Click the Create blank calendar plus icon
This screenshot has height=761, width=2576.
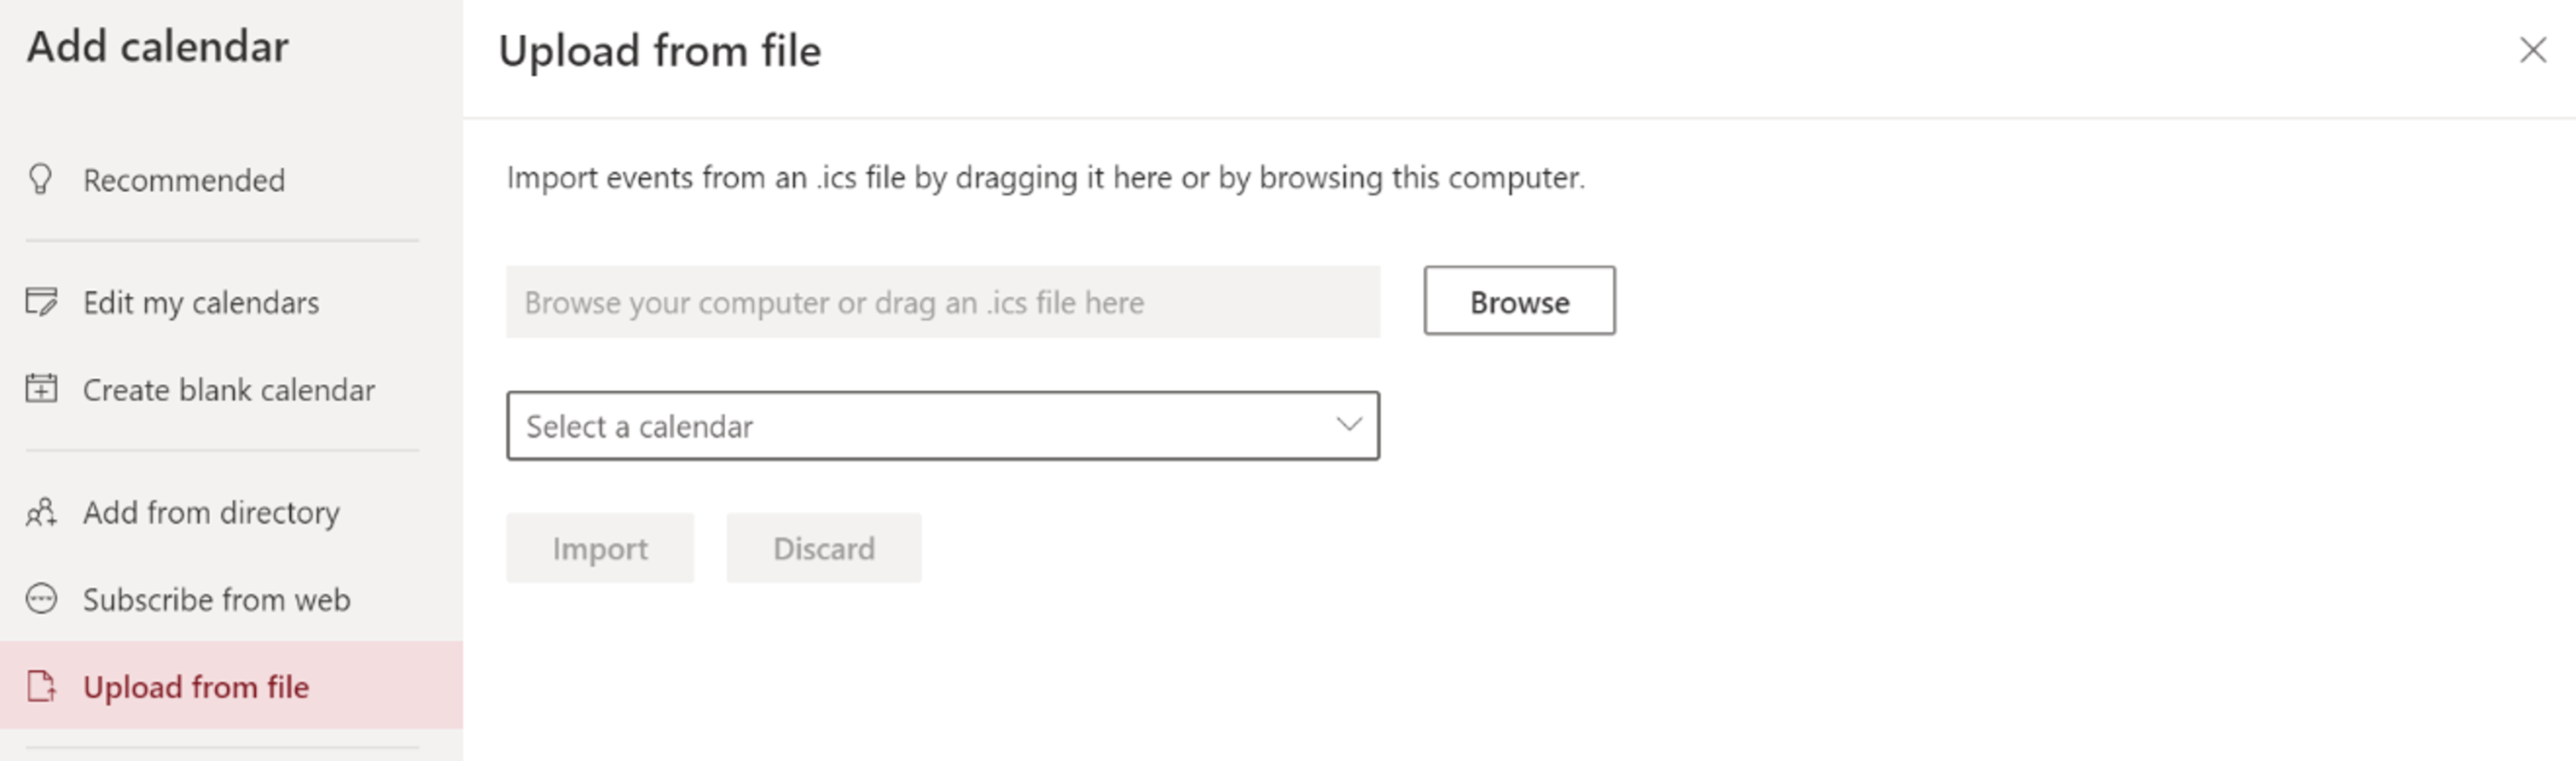click(x=41, y=388)
